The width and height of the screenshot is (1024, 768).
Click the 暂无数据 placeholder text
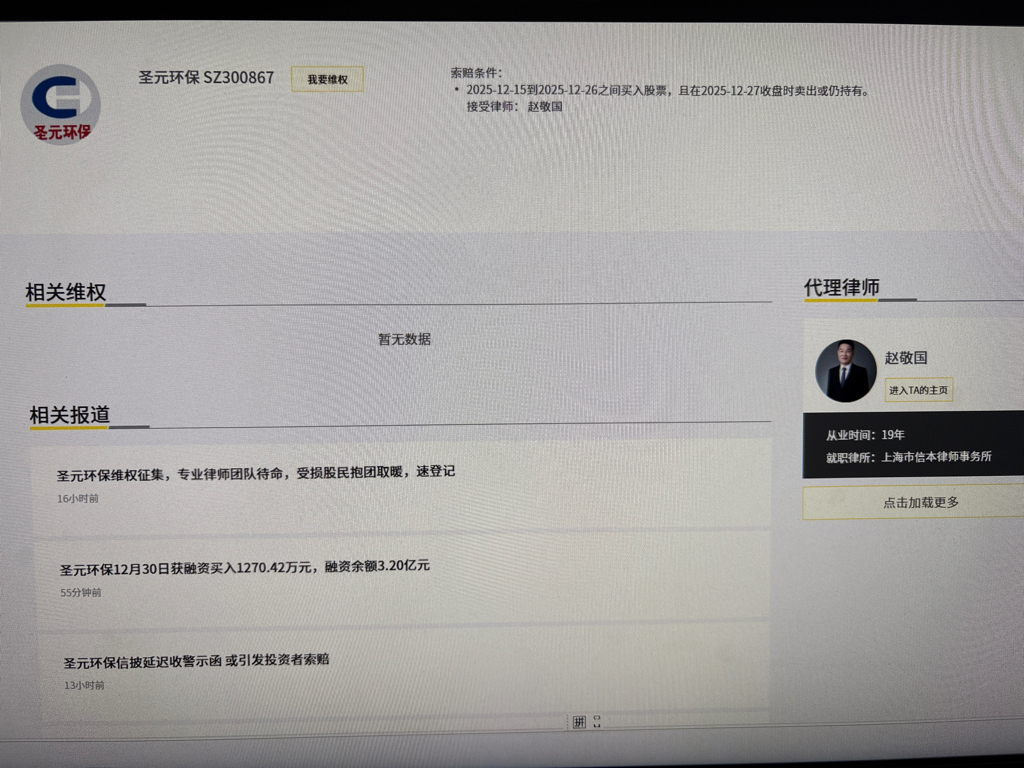click(404, 339)
